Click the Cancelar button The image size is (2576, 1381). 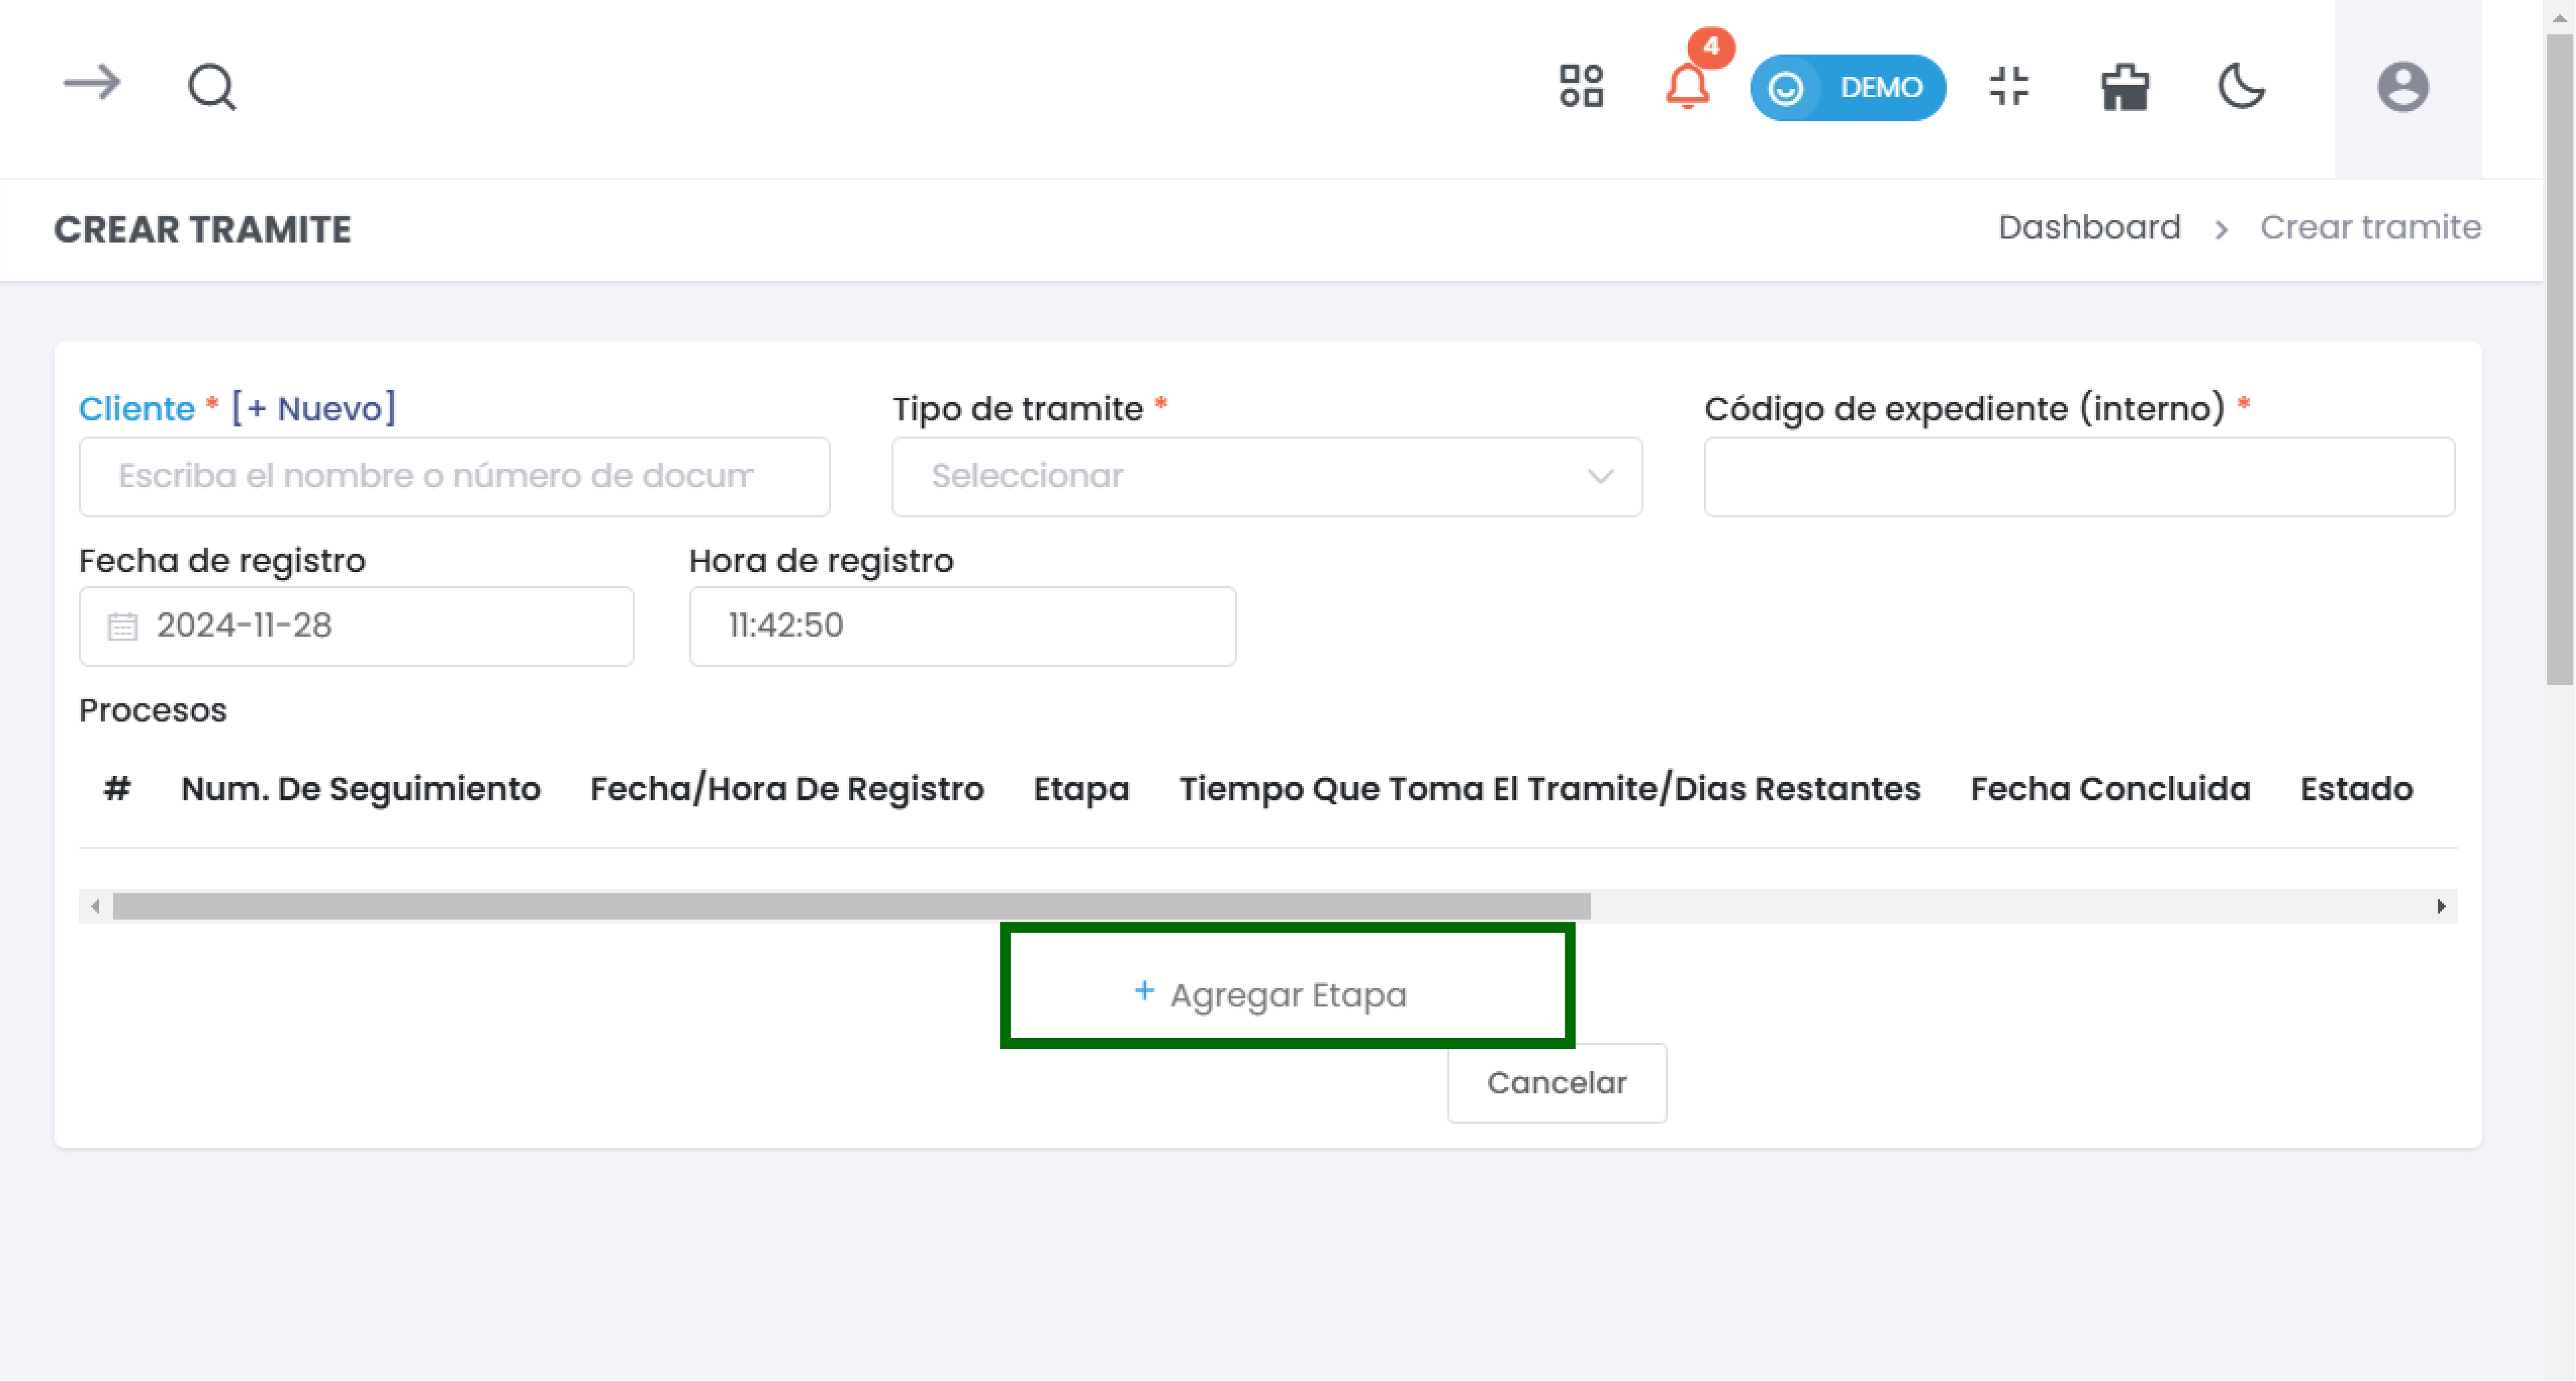1556,1083
